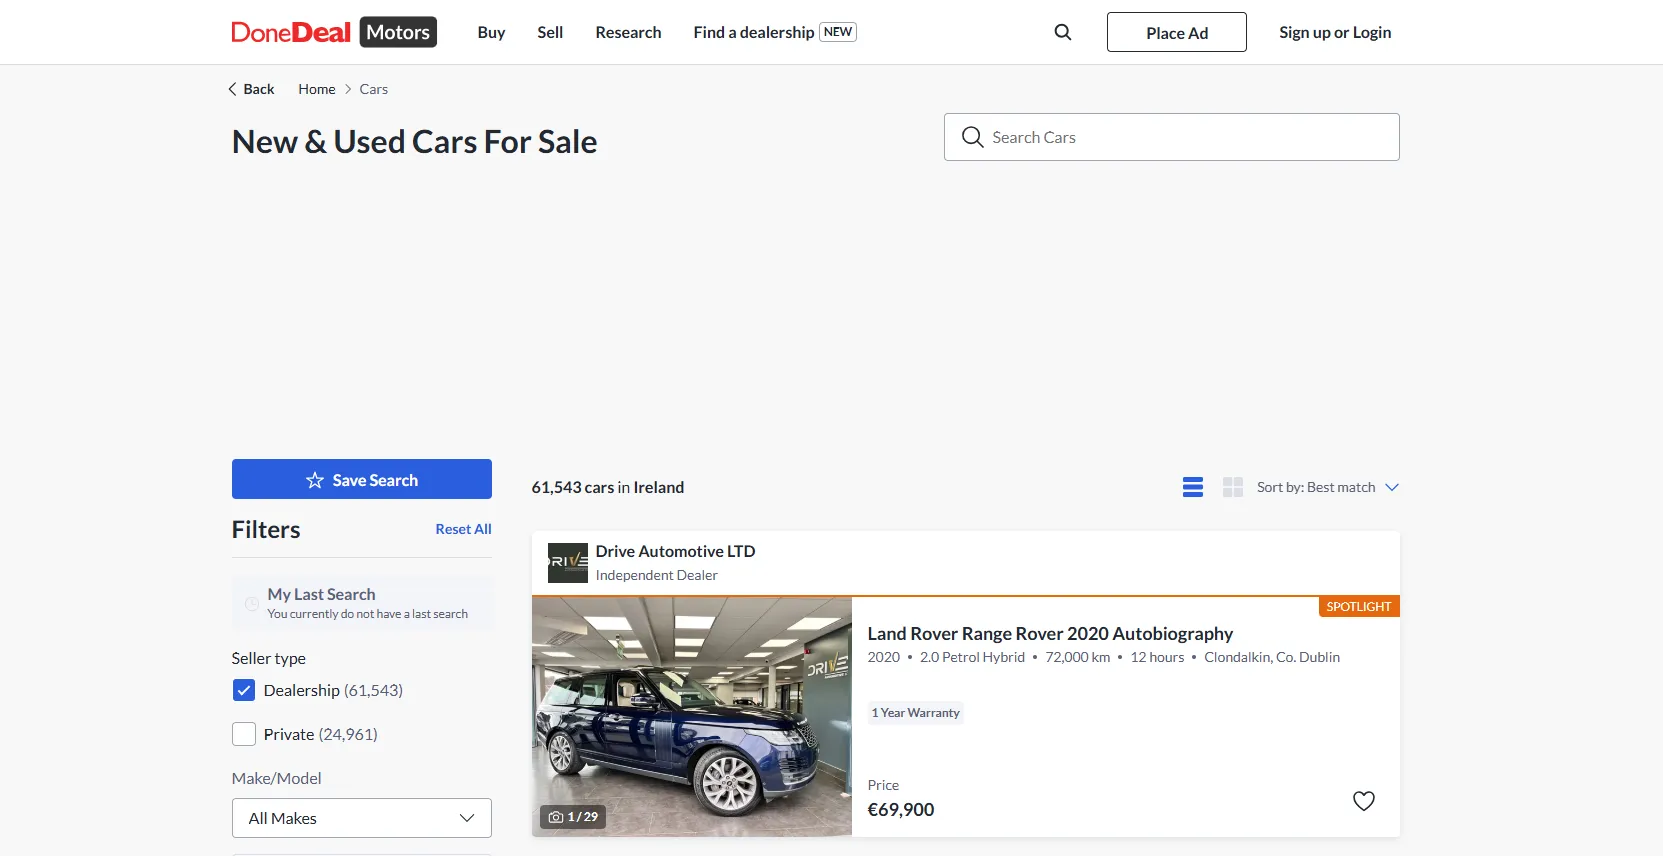Click the Save Search button
Viewport: 1663px width, 856px height.
362,479
